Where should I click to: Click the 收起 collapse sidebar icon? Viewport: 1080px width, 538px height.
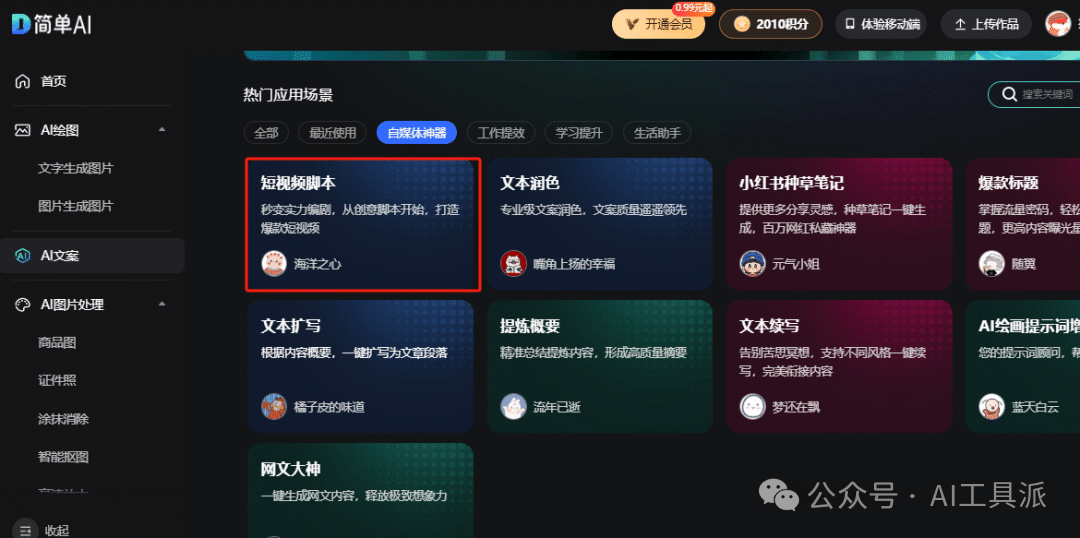point(25,530)
